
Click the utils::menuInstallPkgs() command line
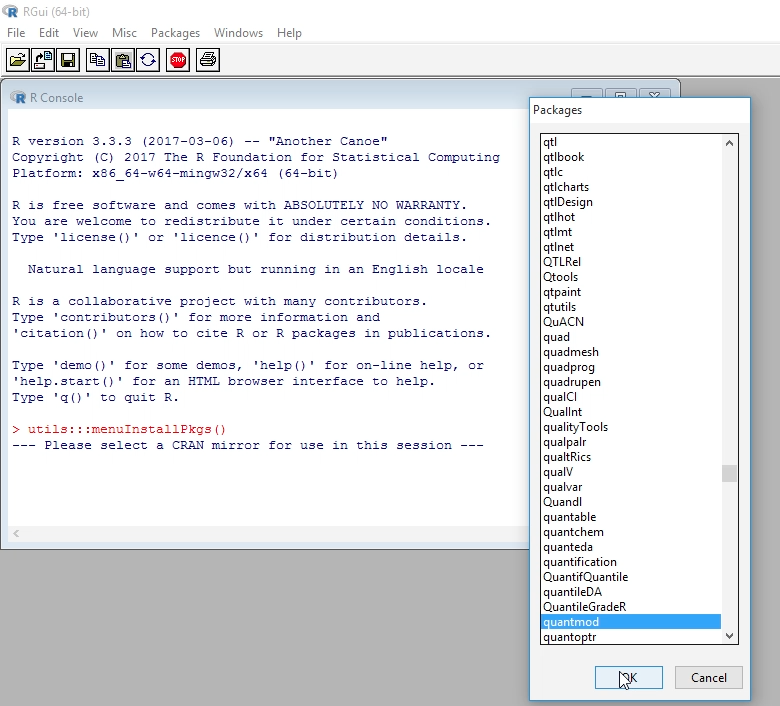tap(119, 429)
